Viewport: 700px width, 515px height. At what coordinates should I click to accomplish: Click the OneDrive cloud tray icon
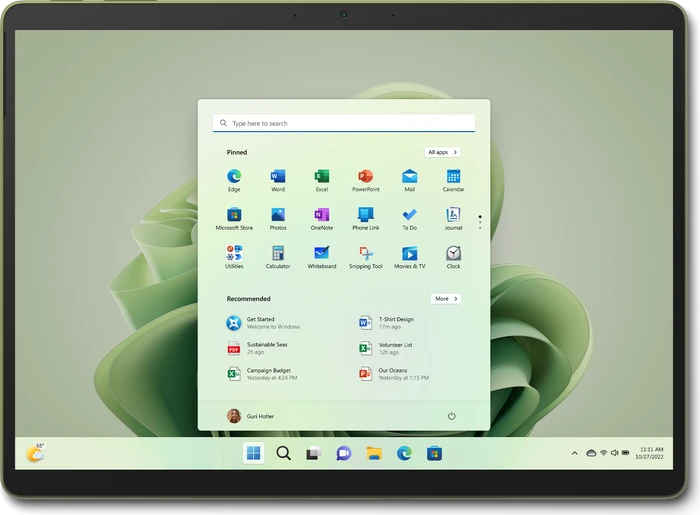591,453
